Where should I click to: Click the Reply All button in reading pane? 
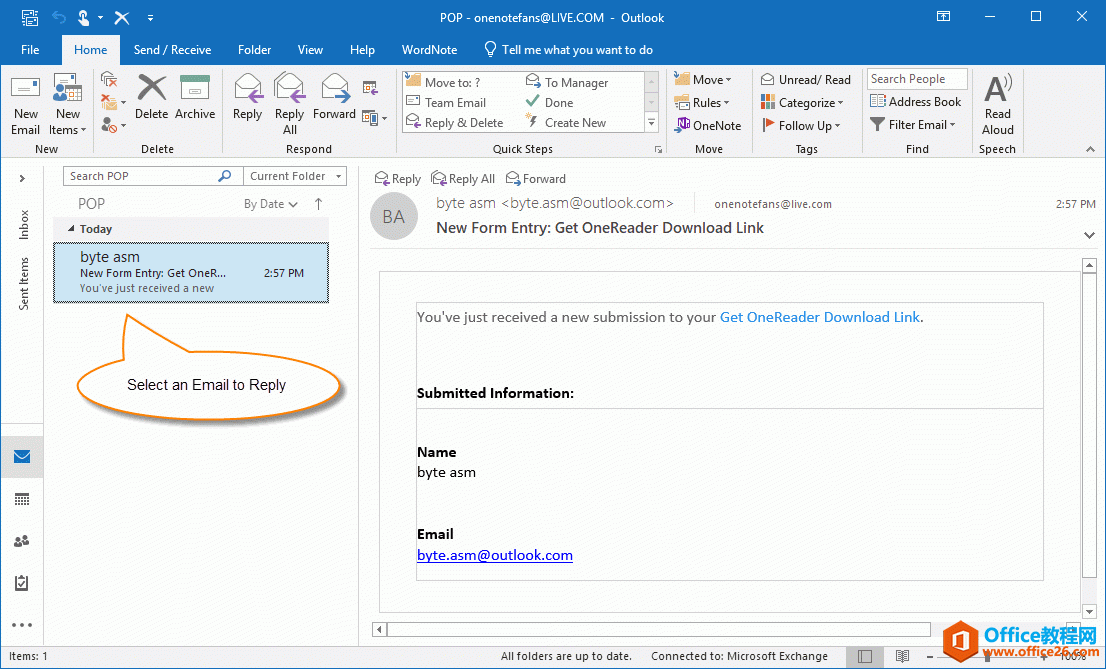[x=463, y=179]
